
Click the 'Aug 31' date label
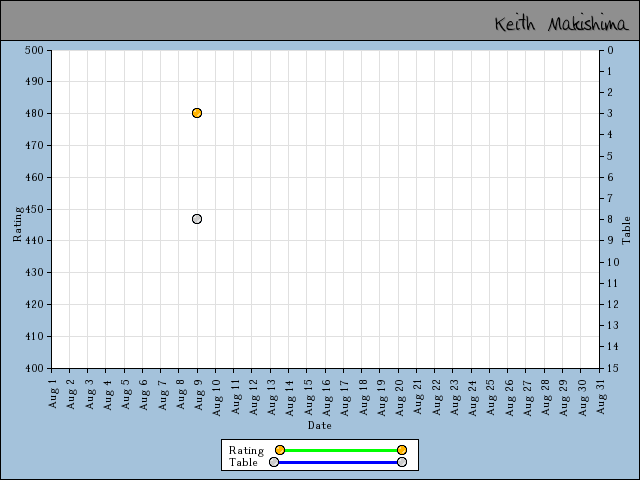tap(600, 396)
